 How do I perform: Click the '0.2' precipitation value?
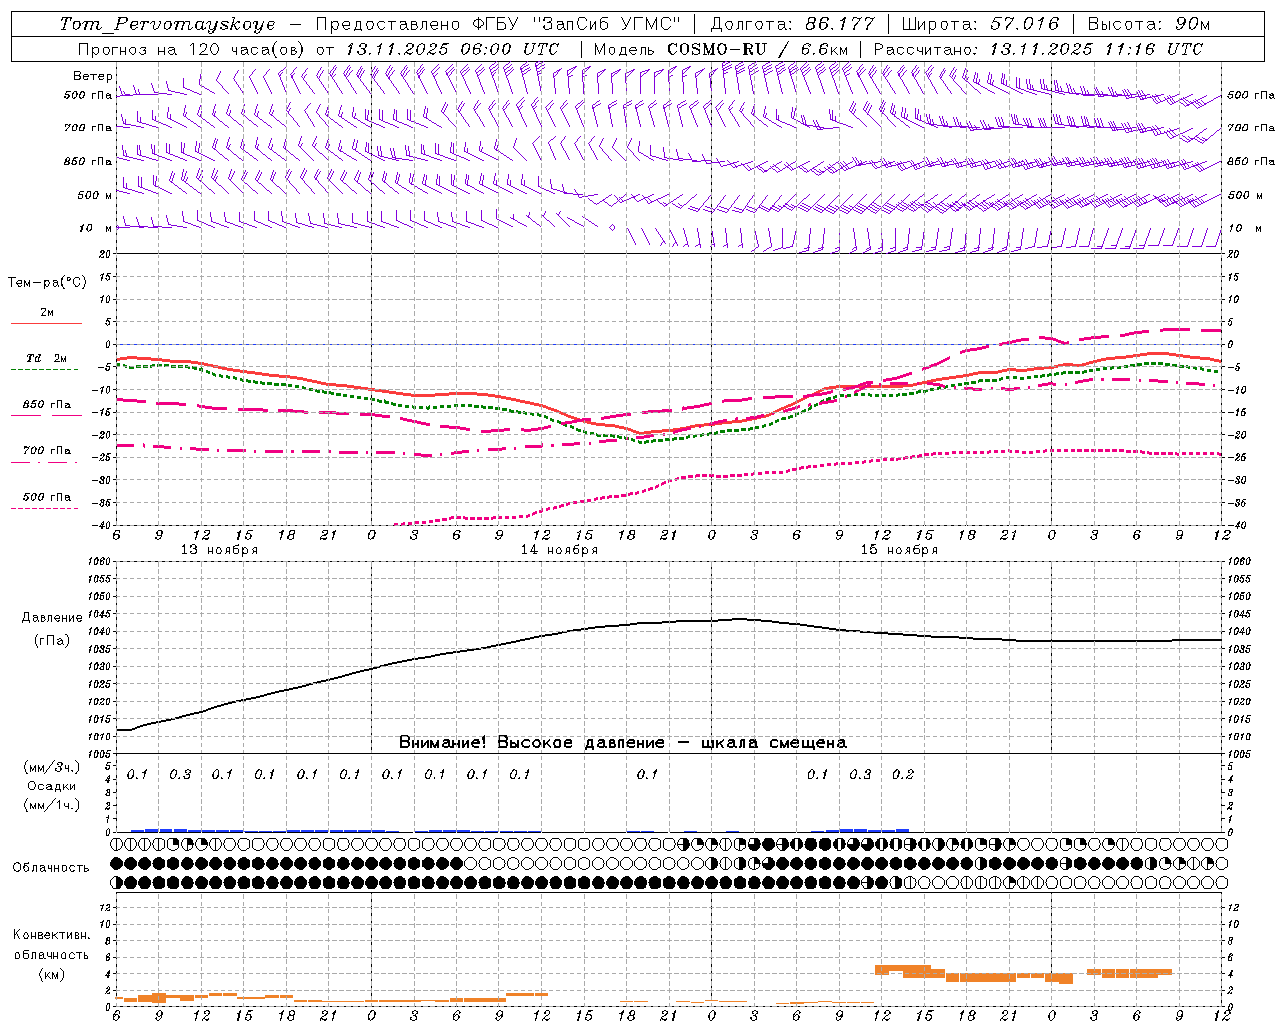(903, 774)
